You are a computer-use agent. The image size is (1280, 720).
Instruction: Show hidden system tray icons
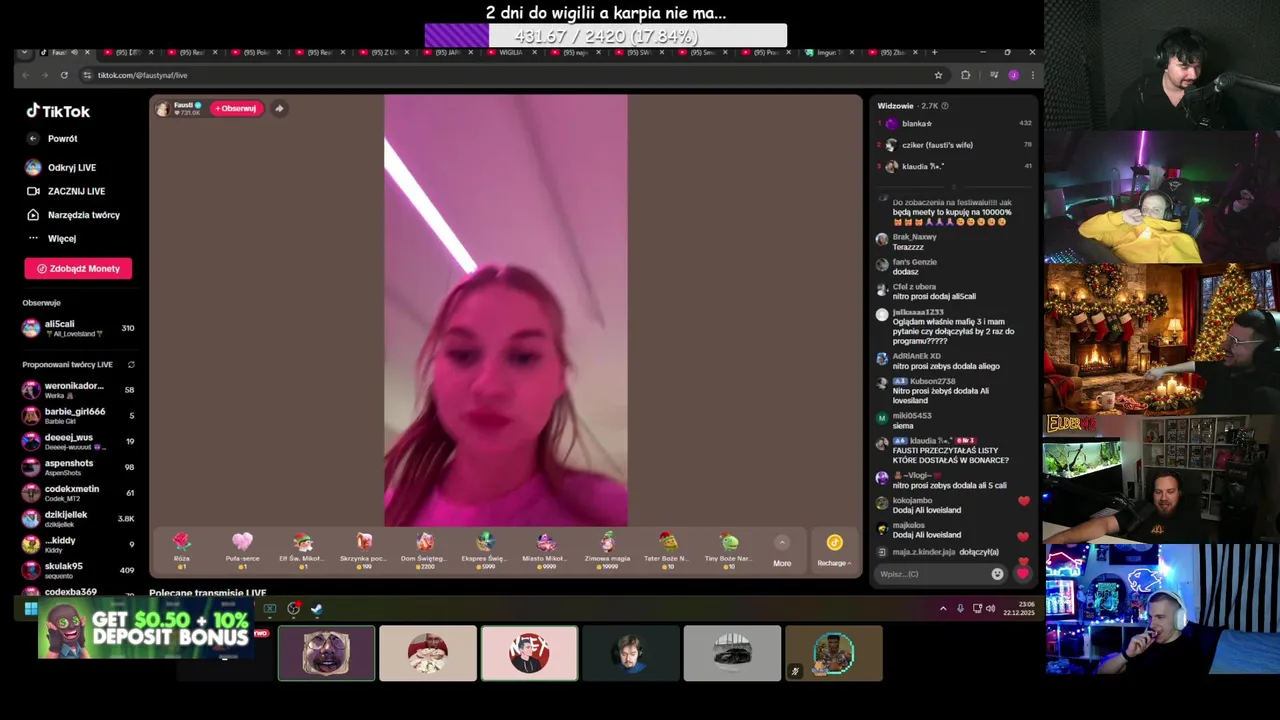pyautogui.click(x=943, y=609)
